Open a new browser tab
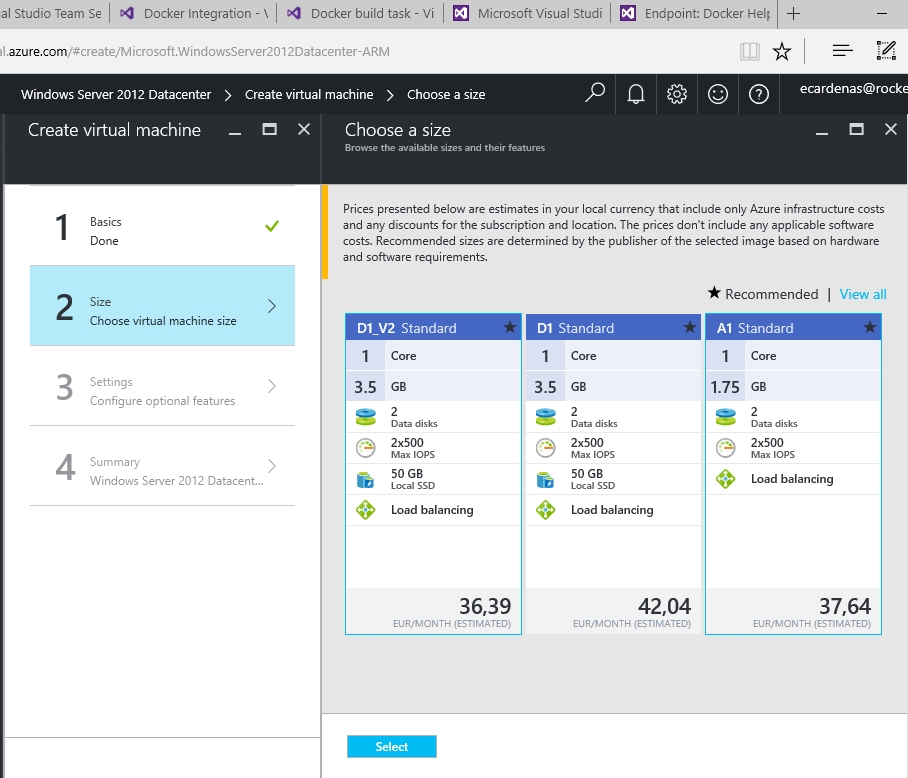This screenshot has height=778, width=908. point(793,13)
